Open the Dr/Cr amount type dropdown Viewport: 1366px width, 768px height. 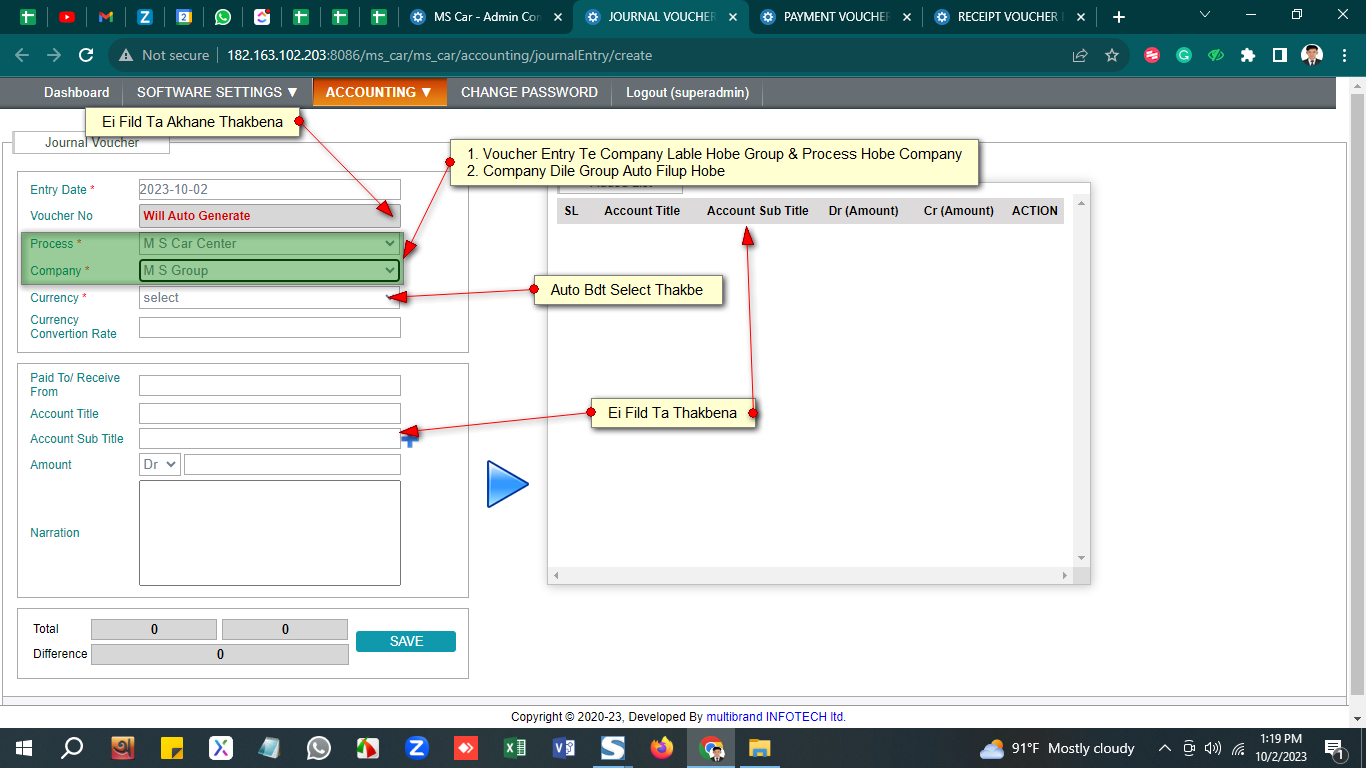pos(160,464)
